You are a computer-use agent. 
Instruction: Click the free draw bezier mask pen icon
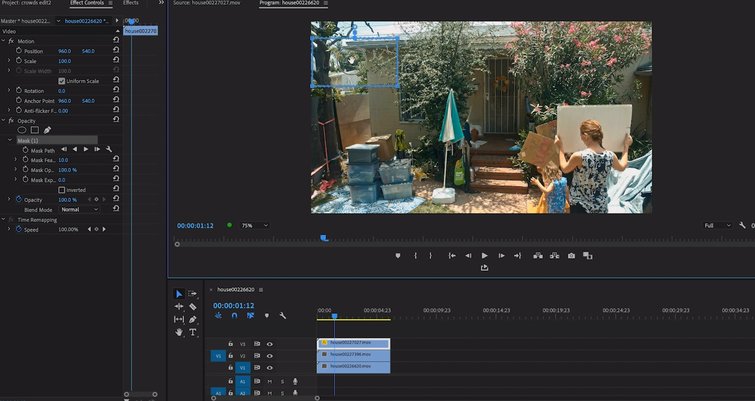[47, 130]
